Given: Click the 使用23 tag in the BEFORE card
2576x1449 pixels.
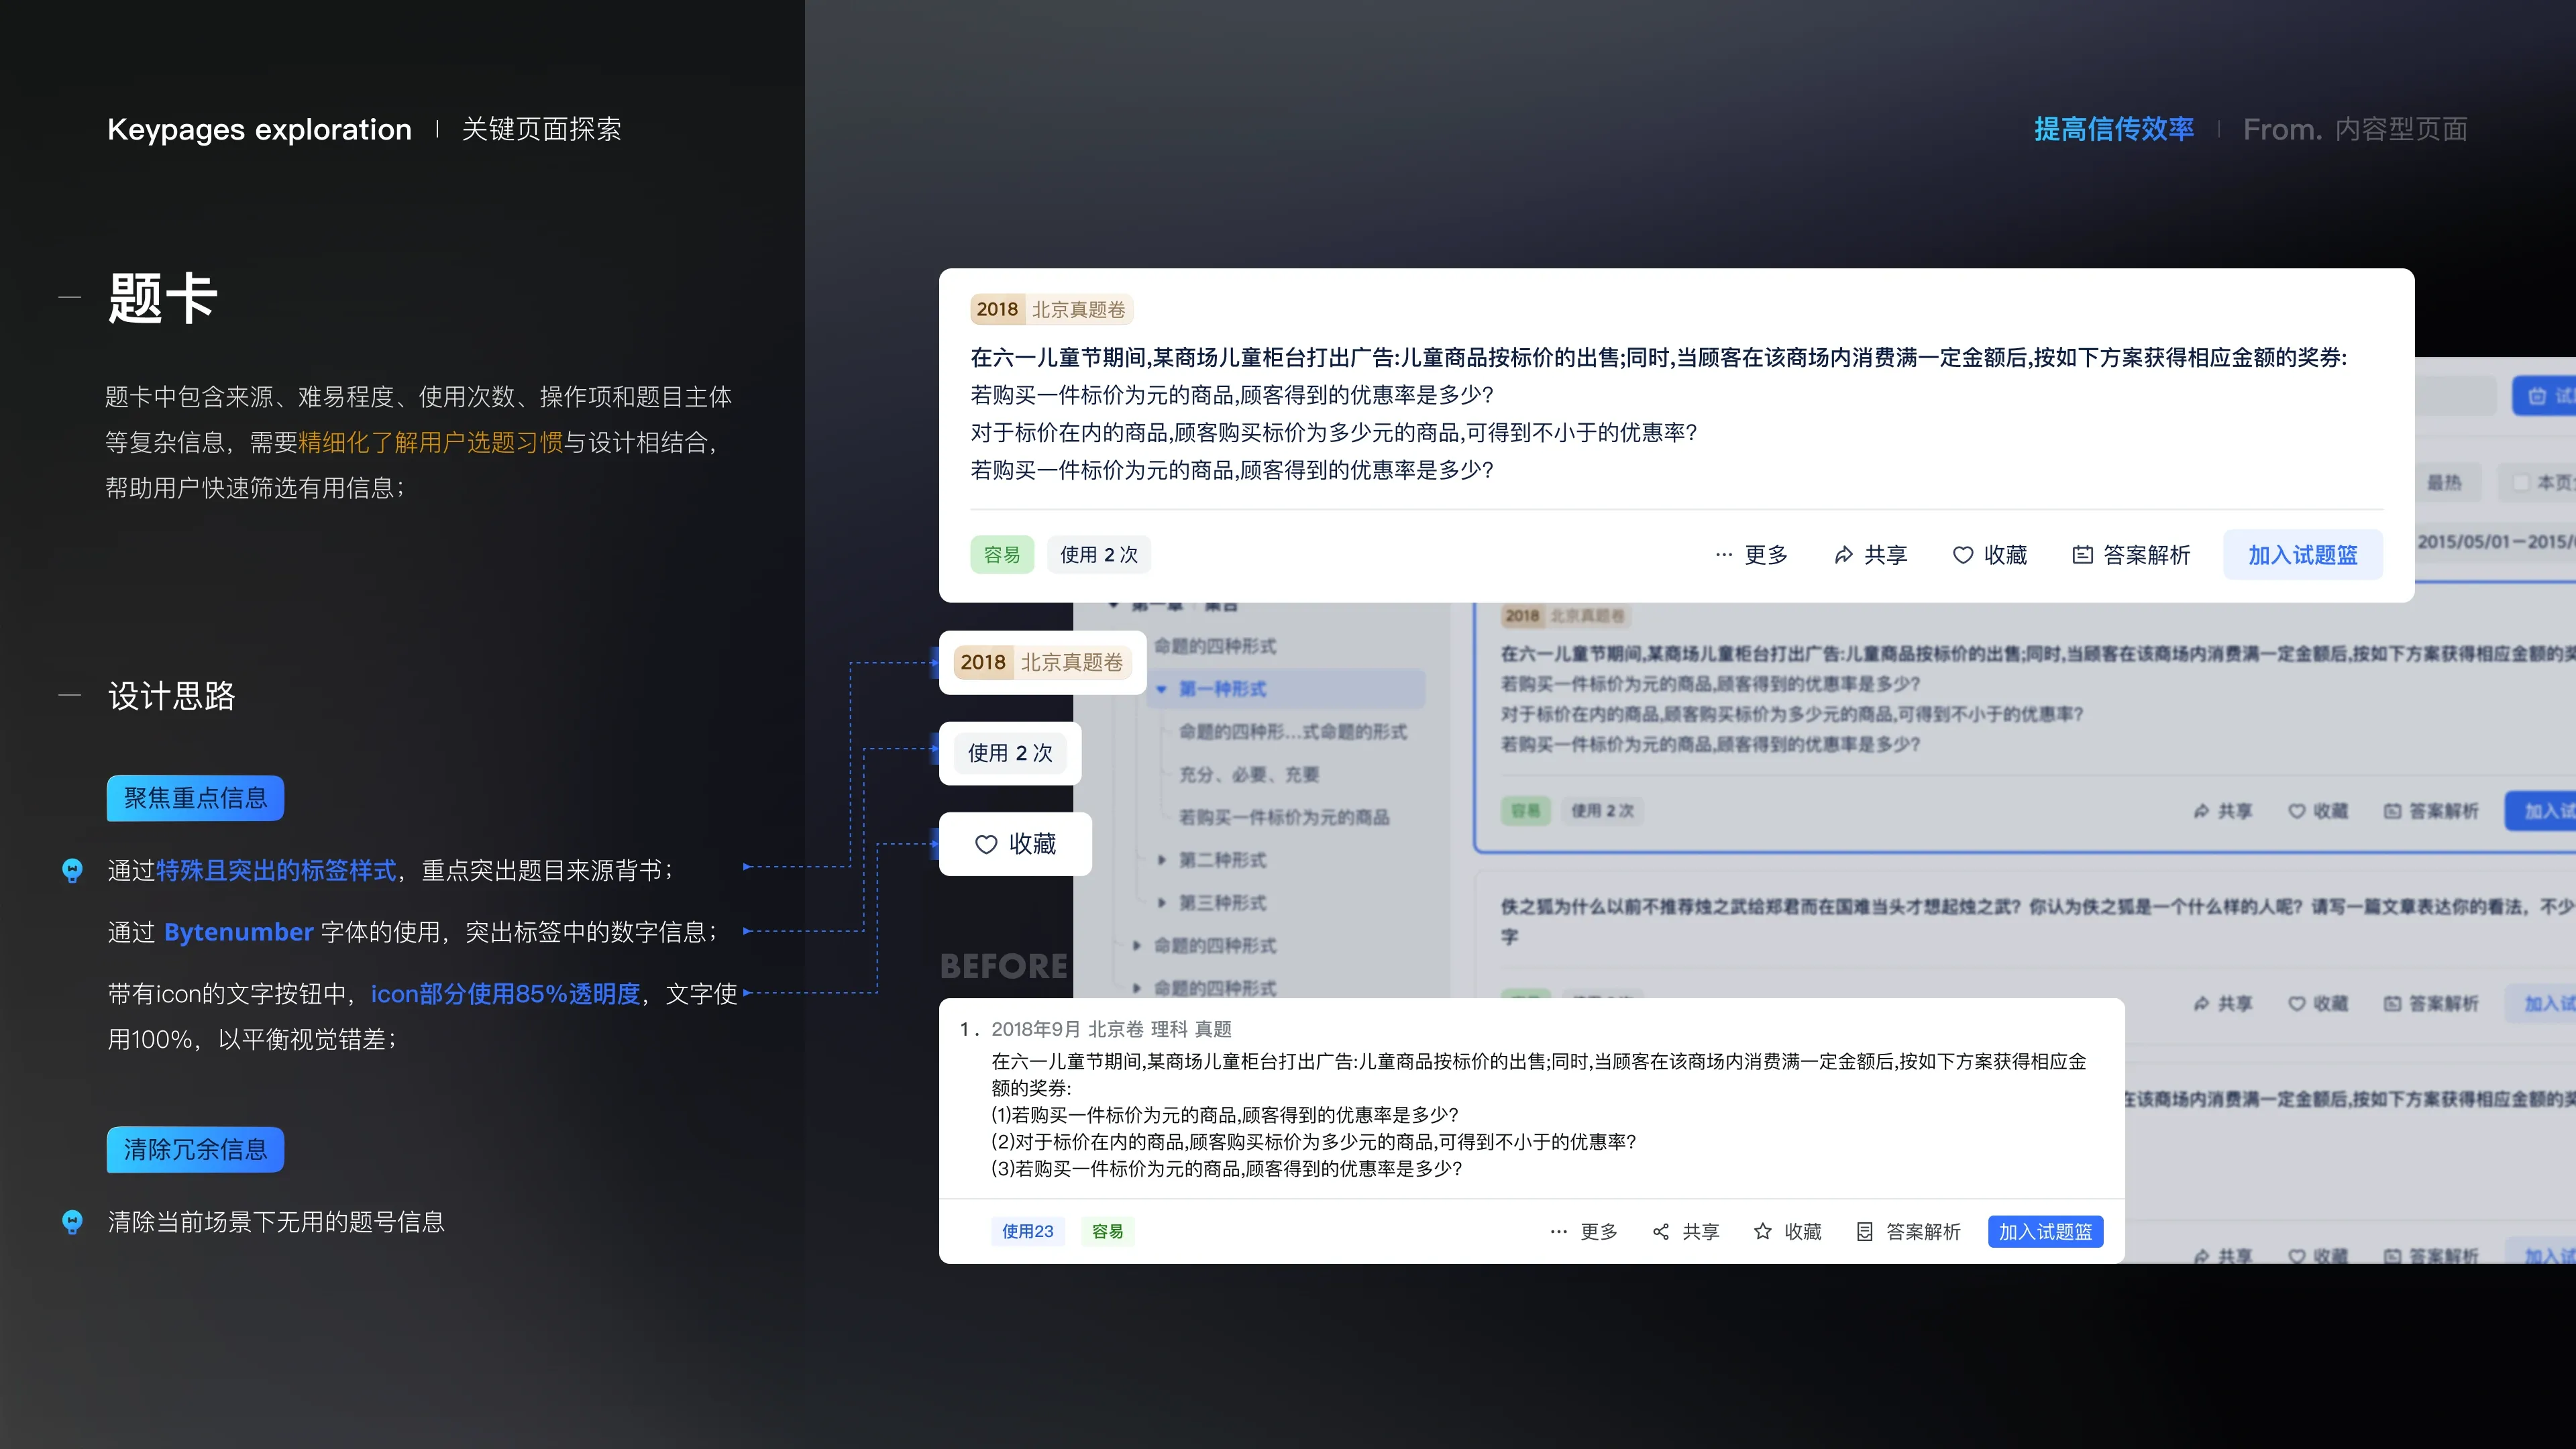Looking at the screenshot, I should pyautogui.click(x=1027, y=1231).
